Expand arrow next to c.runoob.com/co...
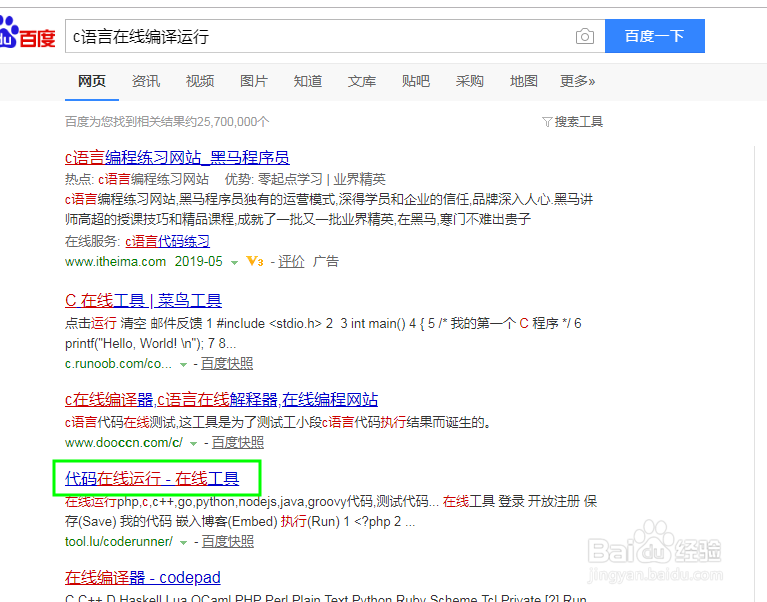 [x=183, y=365]
